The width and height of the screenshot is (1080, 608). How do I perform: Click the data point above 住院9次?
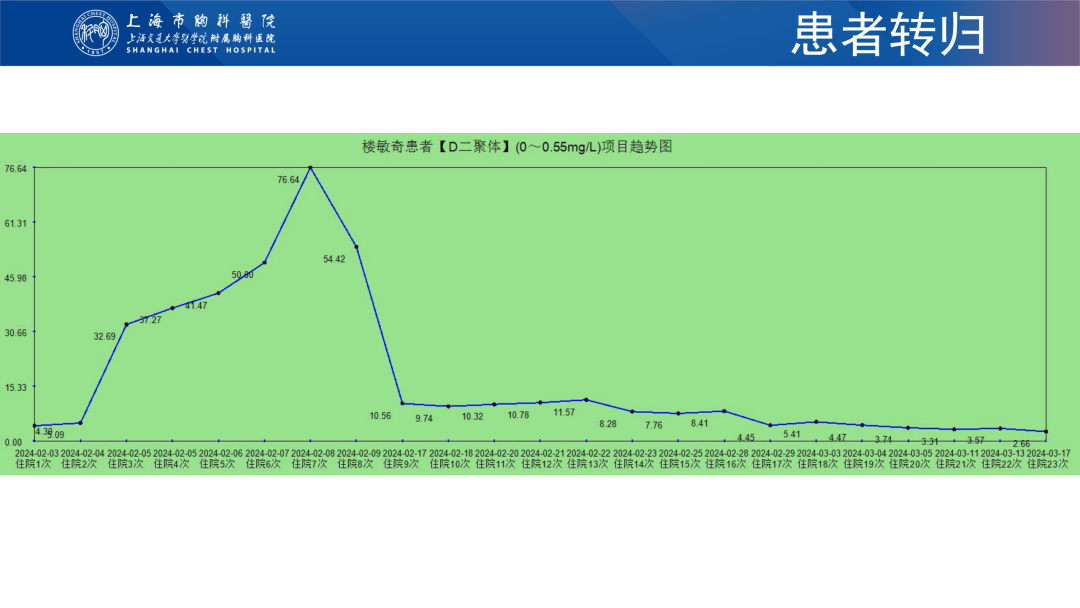click(402, 403)
